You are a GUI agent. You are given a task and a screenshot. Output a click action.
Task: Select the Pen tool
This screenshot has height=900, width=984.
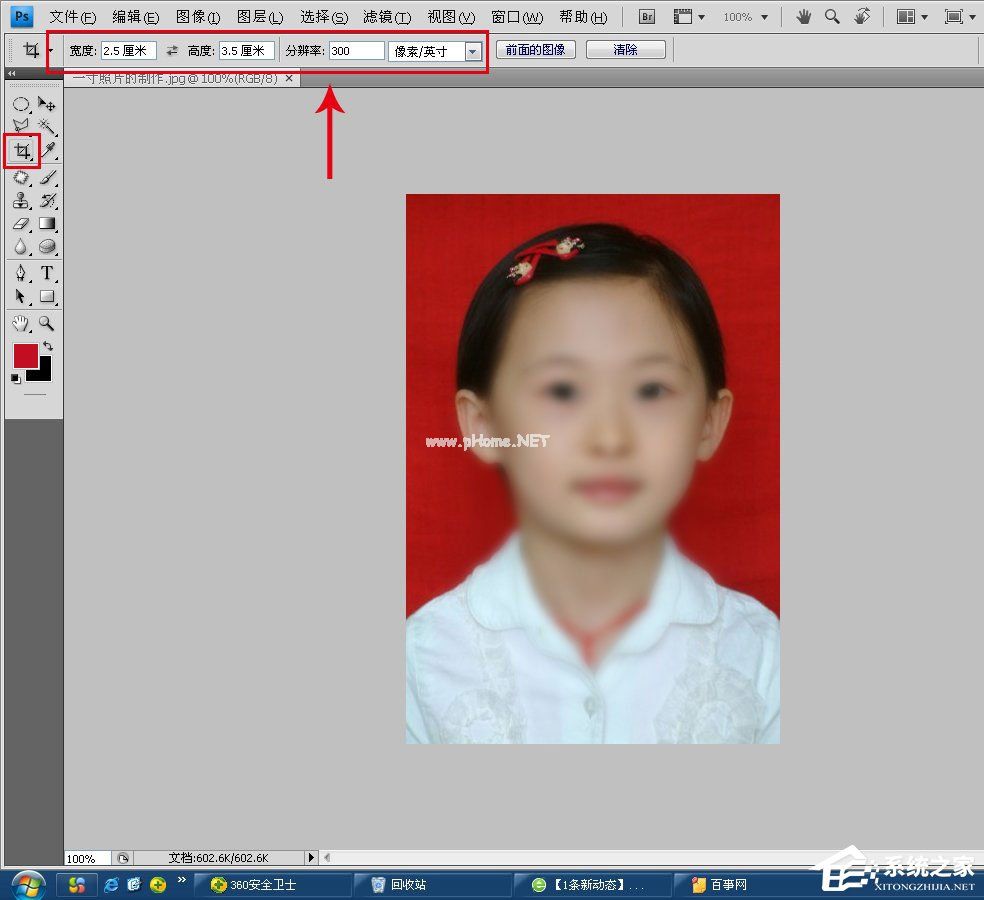pyautogui.click(x=21, y=273)
